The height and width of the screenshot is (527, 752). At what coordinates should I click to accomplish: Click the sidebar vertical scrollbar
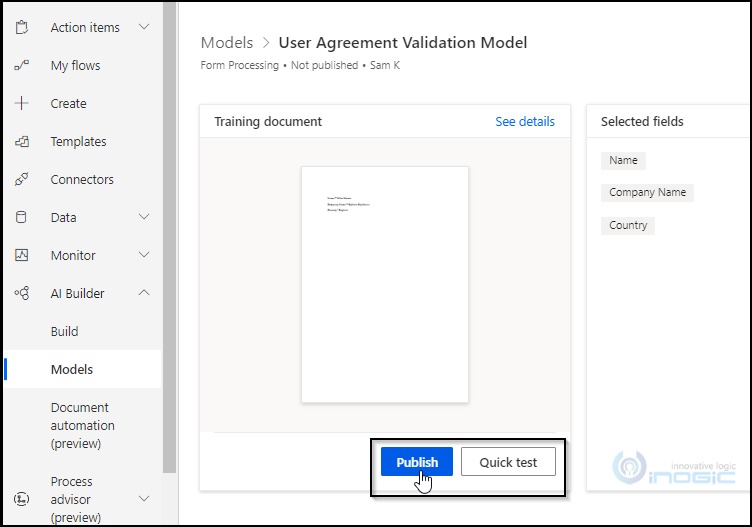[x=169, y=237]
